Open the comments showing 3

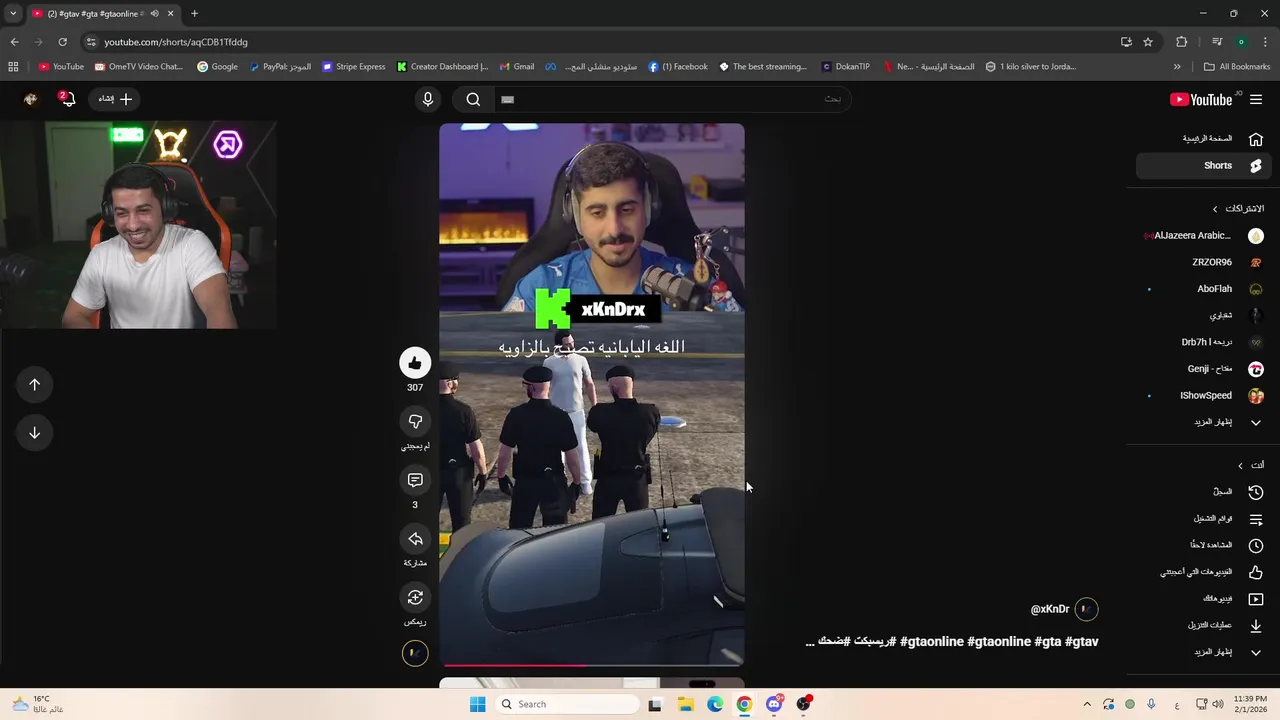(x=415, y=480)
